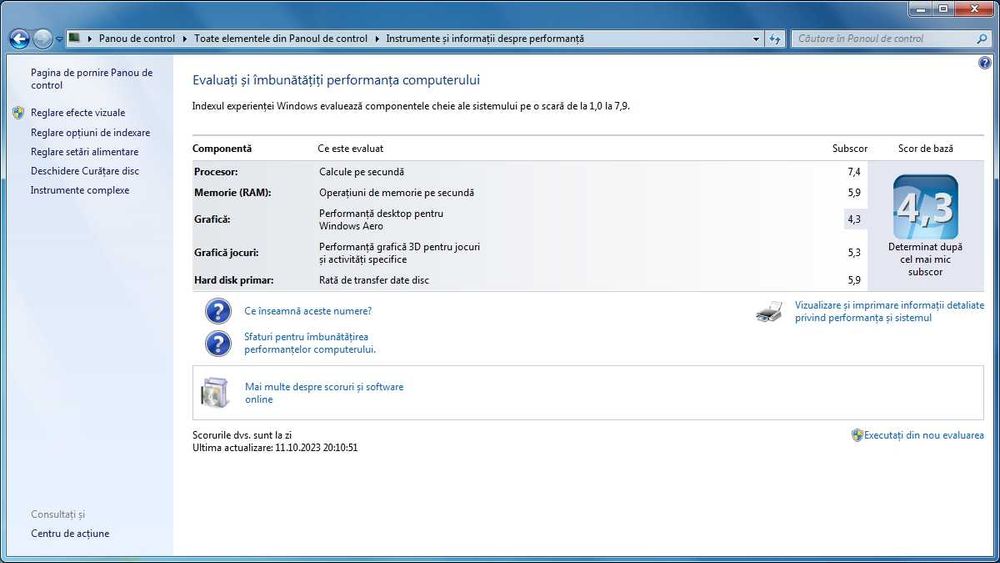The image size is (1000, 563).
Task: Close the window with red X
Action: coord(974,9)
